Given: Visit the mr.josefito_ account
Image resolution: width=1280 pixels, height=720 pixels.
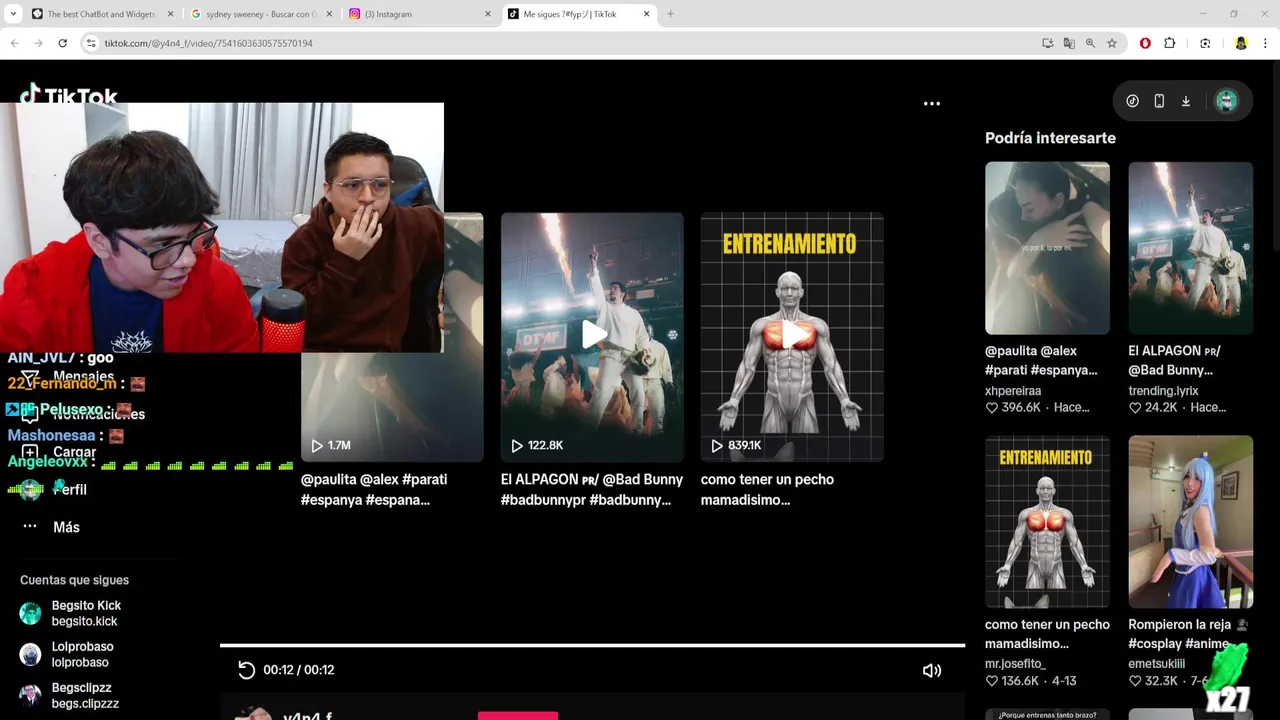Looking at the screenshot, I should [x=1015, y=664].
